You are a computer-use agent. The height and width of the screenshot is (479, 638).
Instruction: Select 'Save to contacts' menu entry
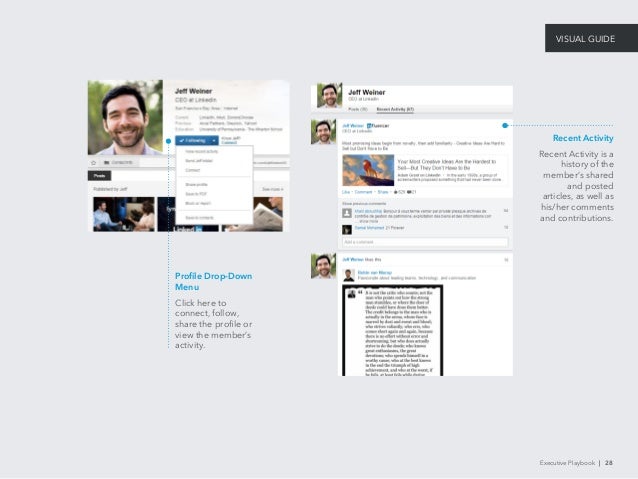click(x=199, y=218)
